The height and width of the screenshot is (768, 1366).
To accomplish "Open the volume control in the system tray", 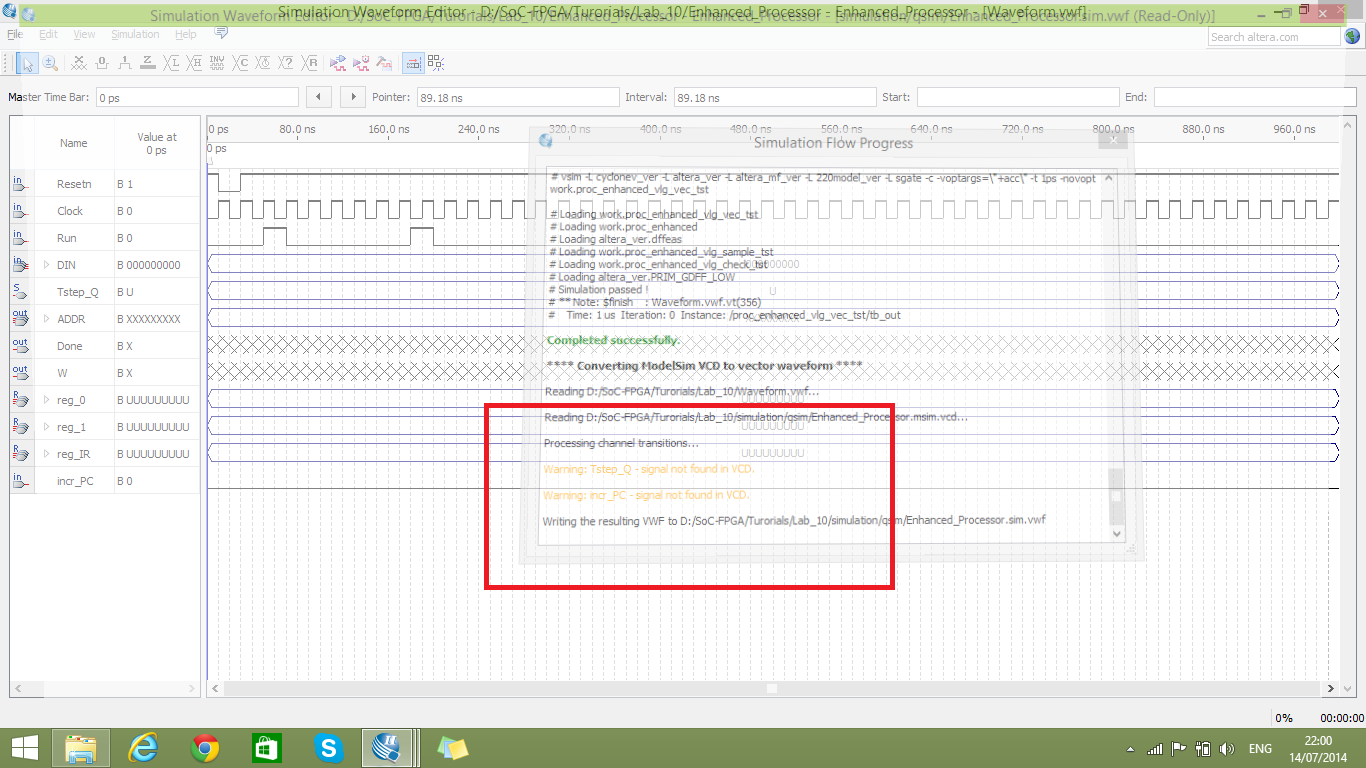I will tap(1227, 749).
